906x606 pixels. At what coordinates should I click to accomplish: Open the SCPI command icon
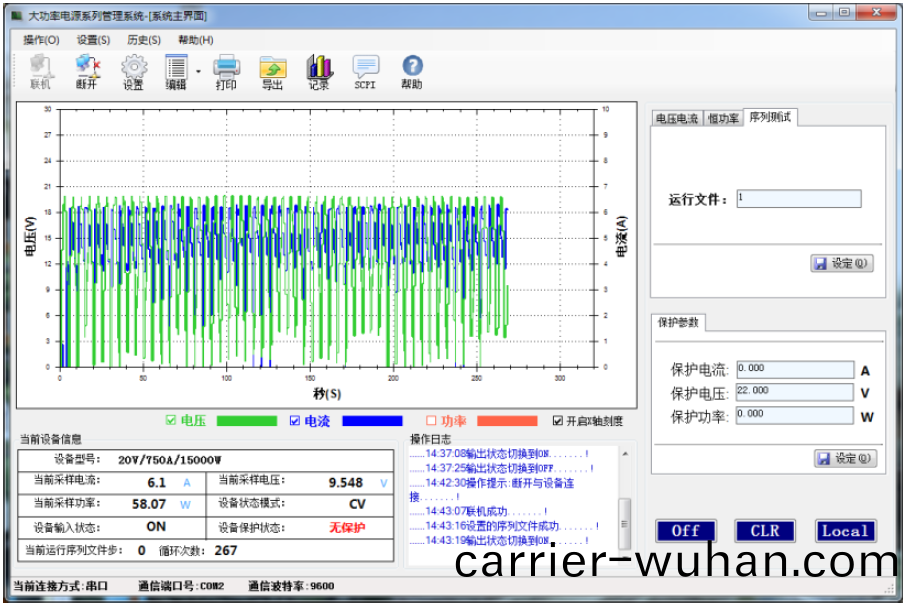(365, 72)
